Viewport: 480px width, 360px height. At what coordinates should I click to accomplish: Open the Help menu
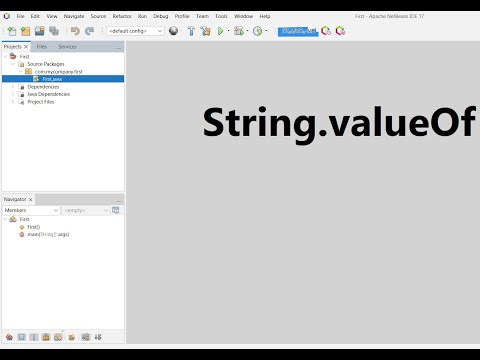[265, 16]
